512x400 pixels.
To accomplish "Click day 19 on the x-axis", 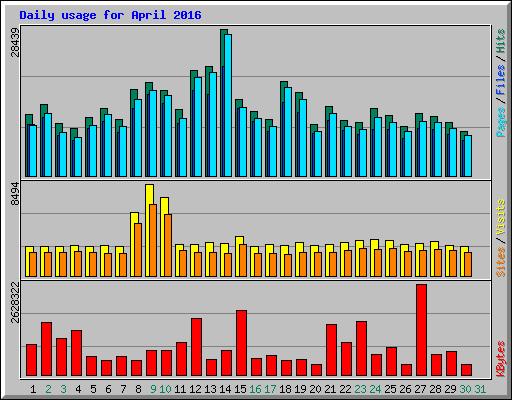I will 300,389.
